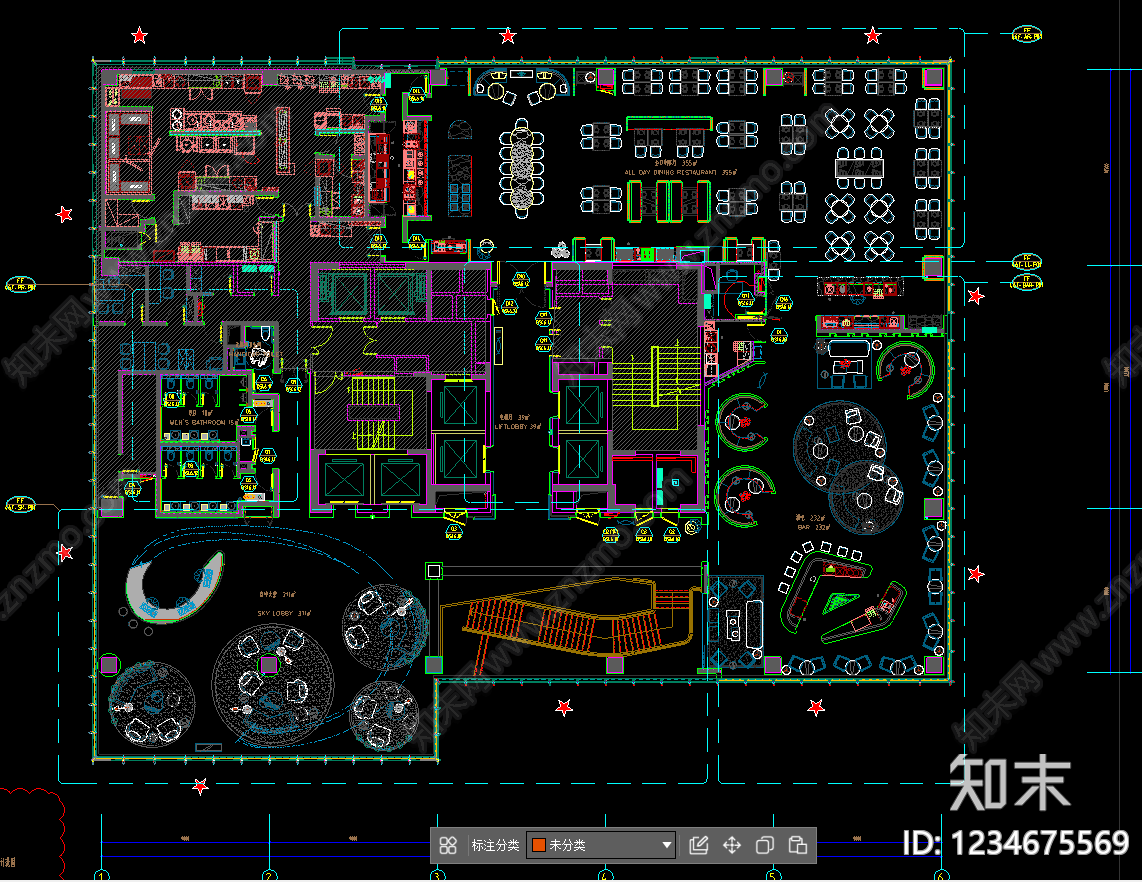Click the edit annotation pencil icon
The width and height of the screenshot is (1142, 882).
[x=698, y=845]
